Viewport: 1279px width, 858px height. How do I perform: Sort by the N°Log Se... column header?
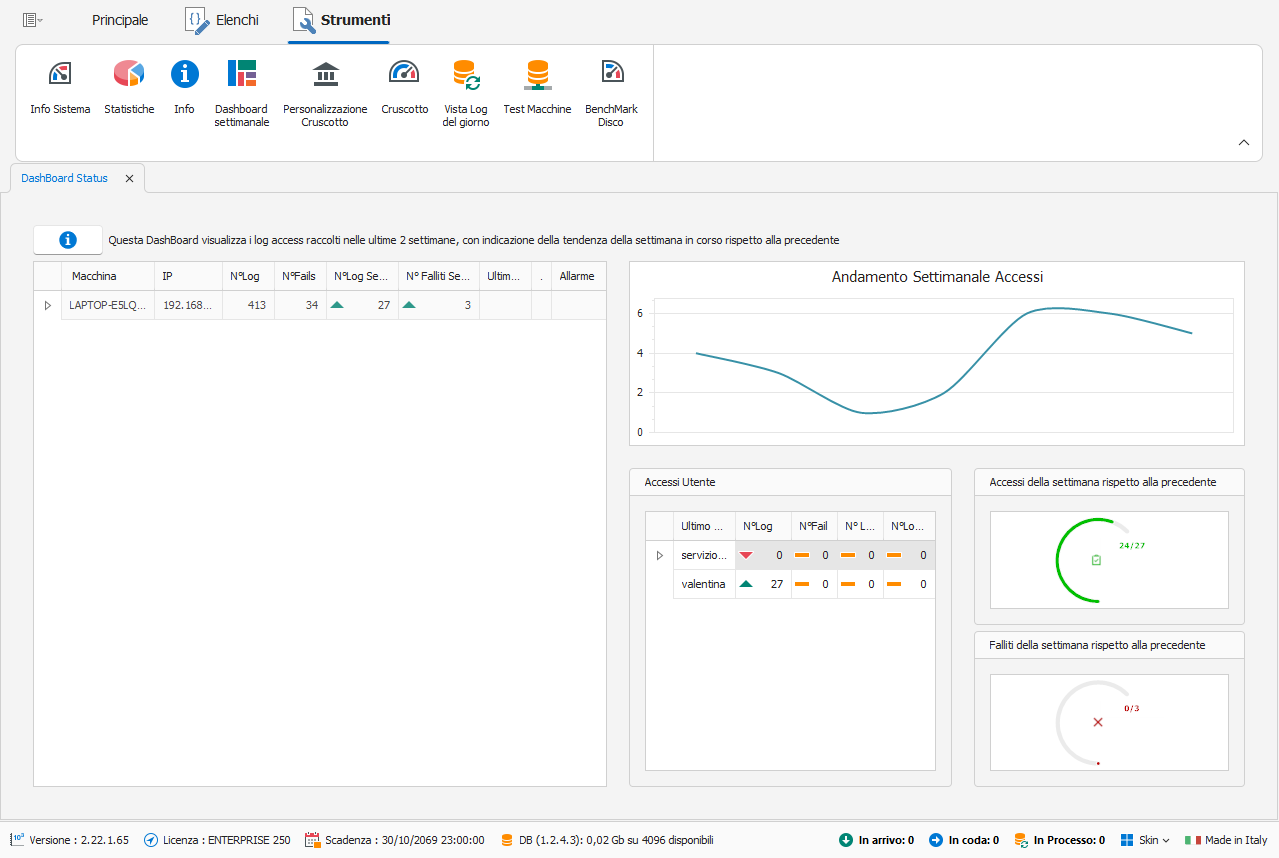(362, 276)
